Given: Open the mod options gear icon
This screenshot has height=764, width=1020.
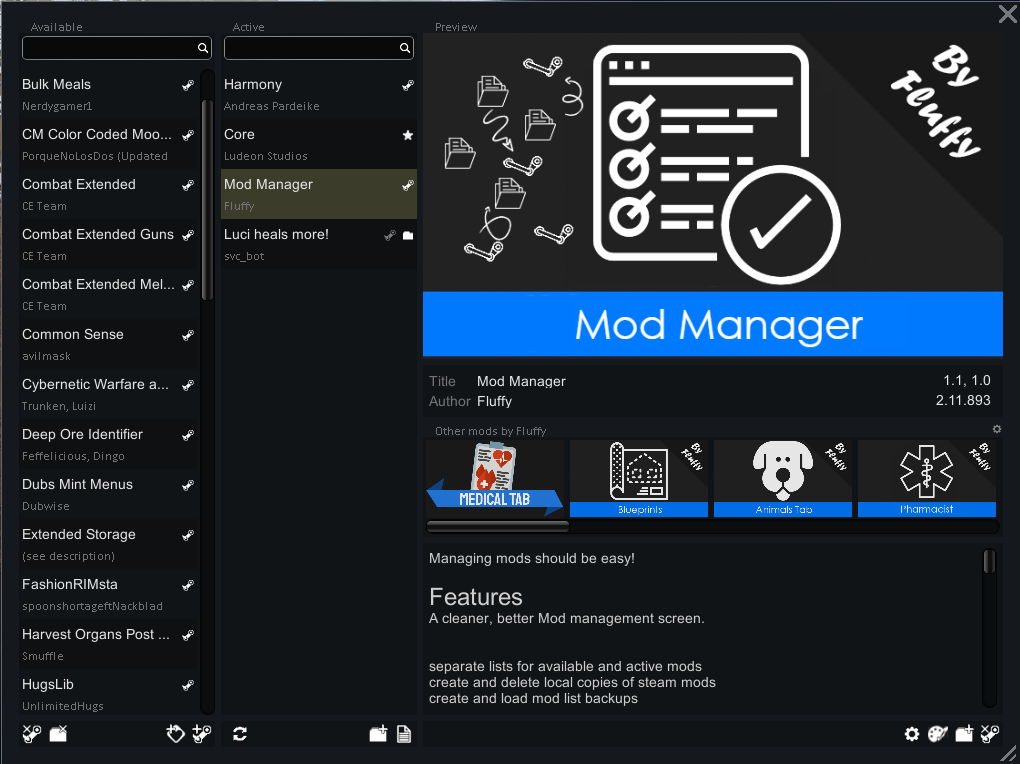Looking at the screenshot, I should click(x=911, y=734).
